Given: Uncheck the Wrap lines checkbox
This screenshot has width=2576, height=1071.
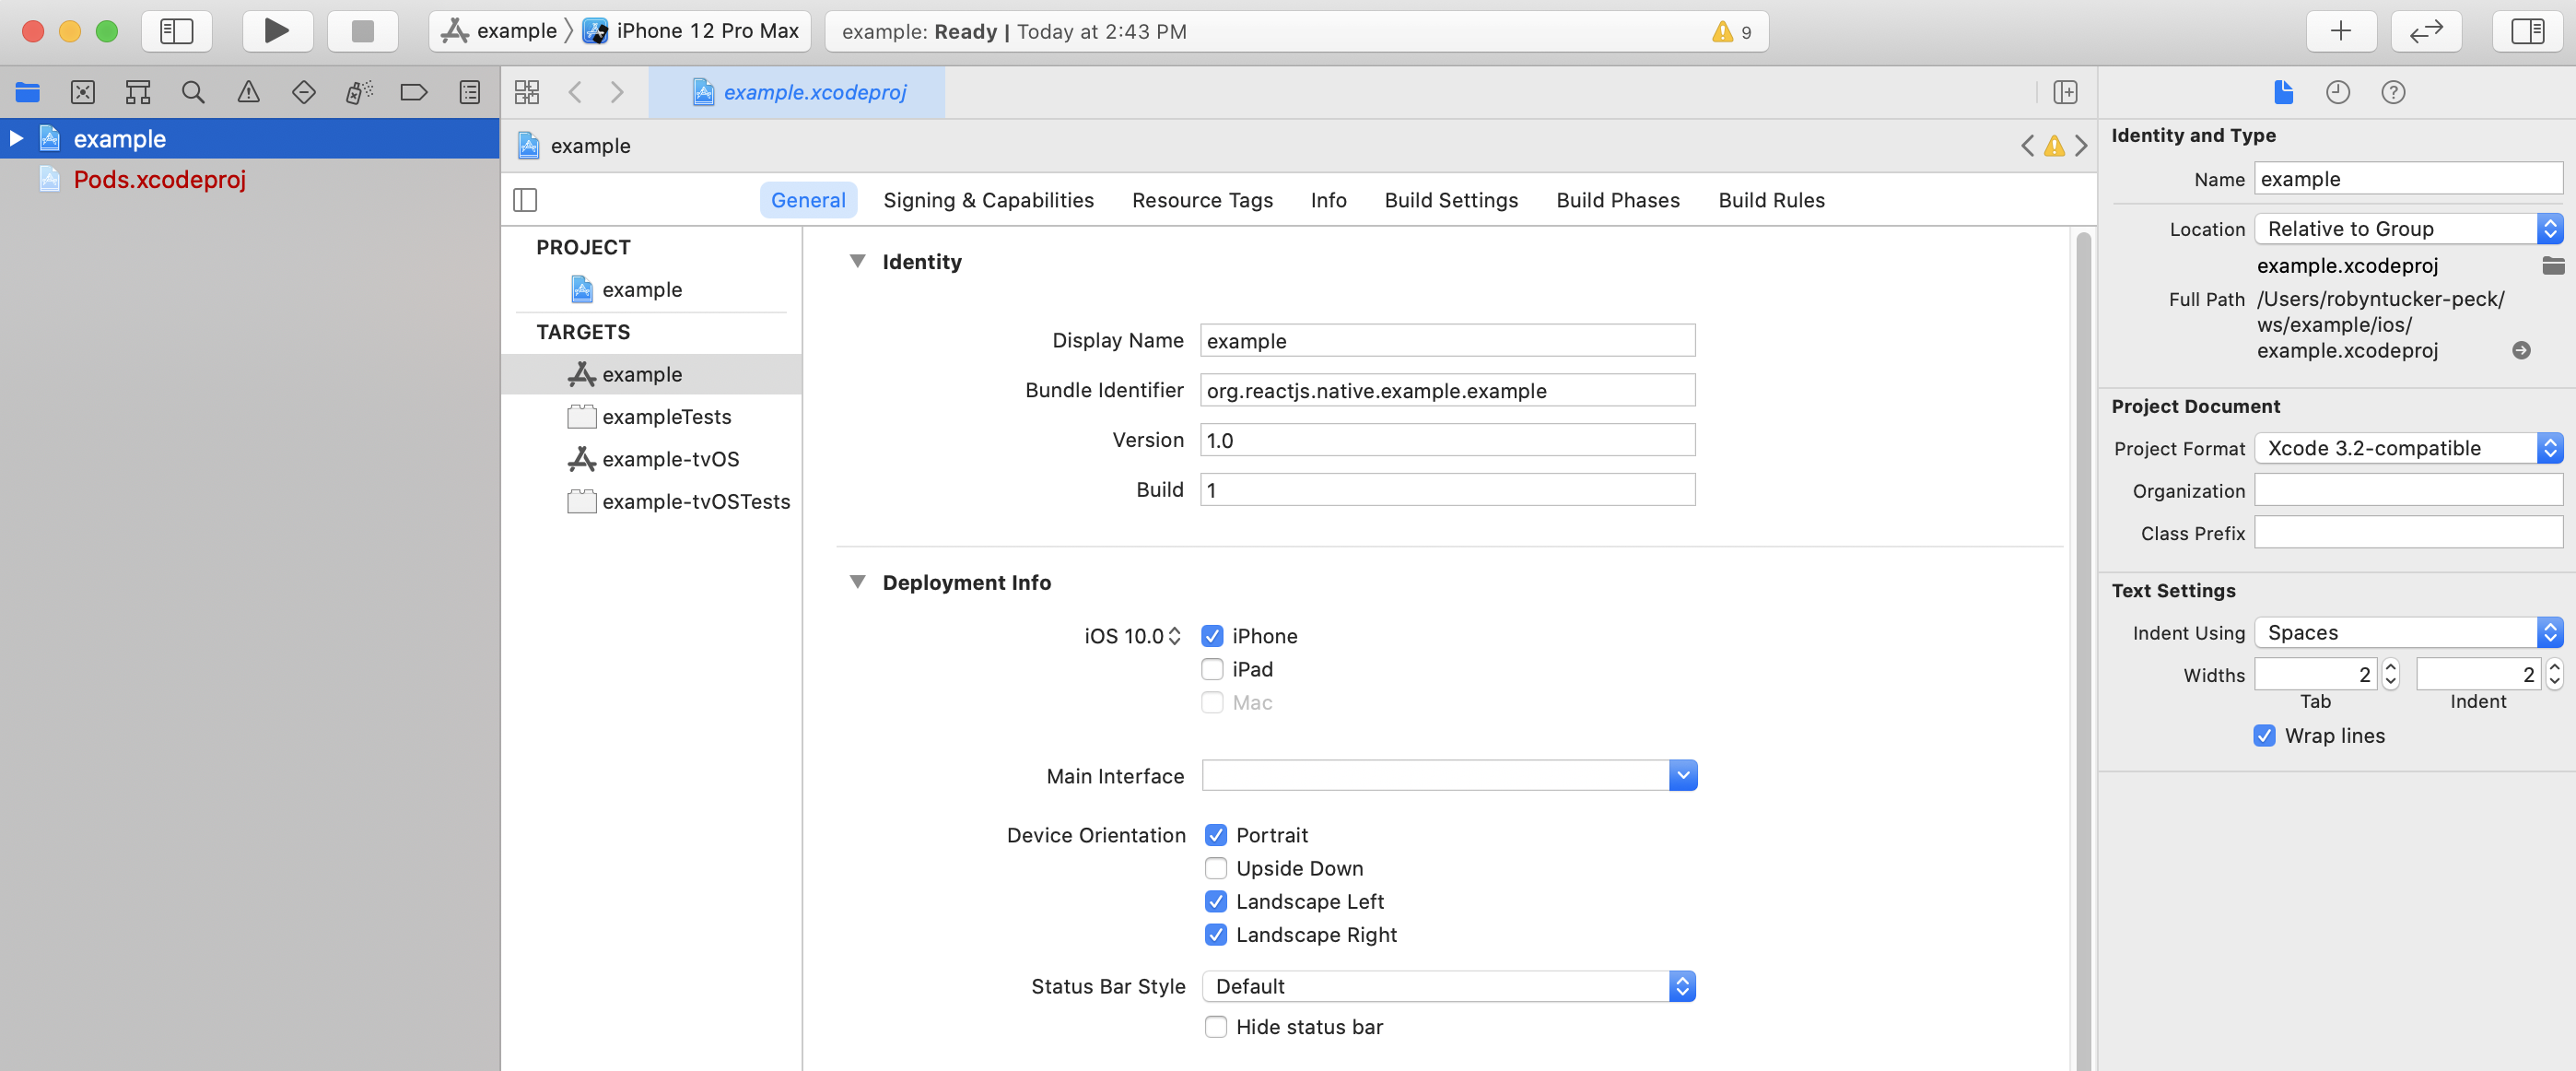Looking at the screenshot, I should tap(2264, 736).
